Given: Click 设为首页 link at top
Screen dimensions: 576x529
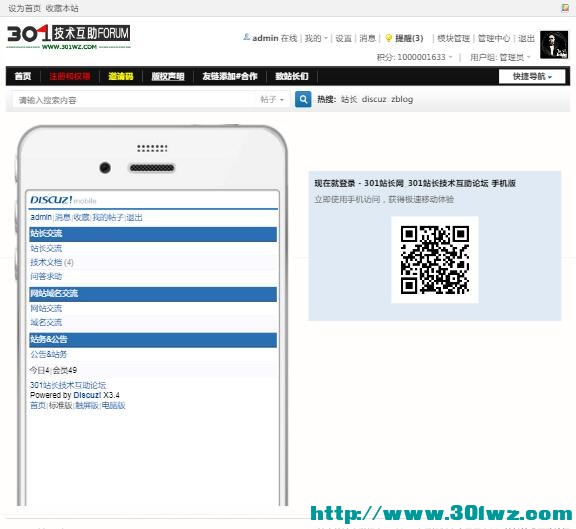Looking at the screenshot, I should 24,8.
